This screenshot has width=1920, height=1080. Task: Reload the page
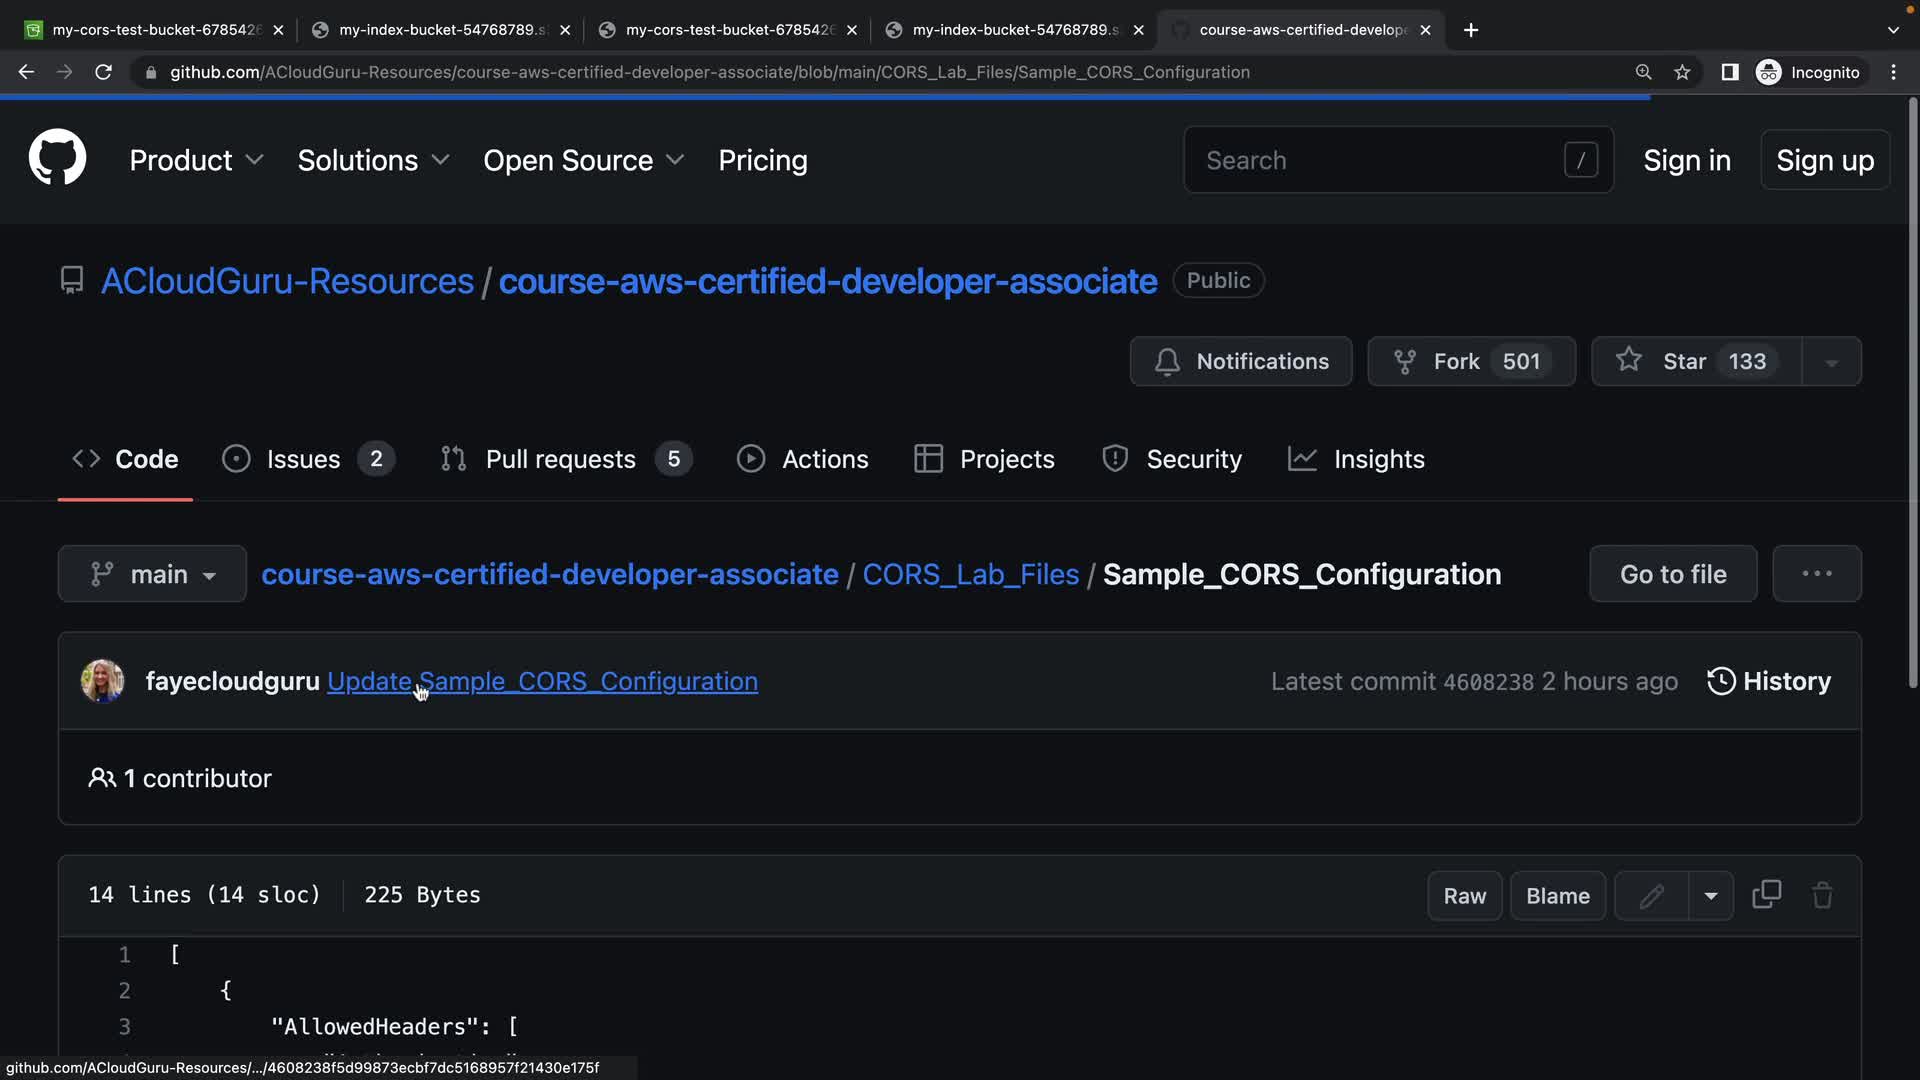(x=103, y=72)
